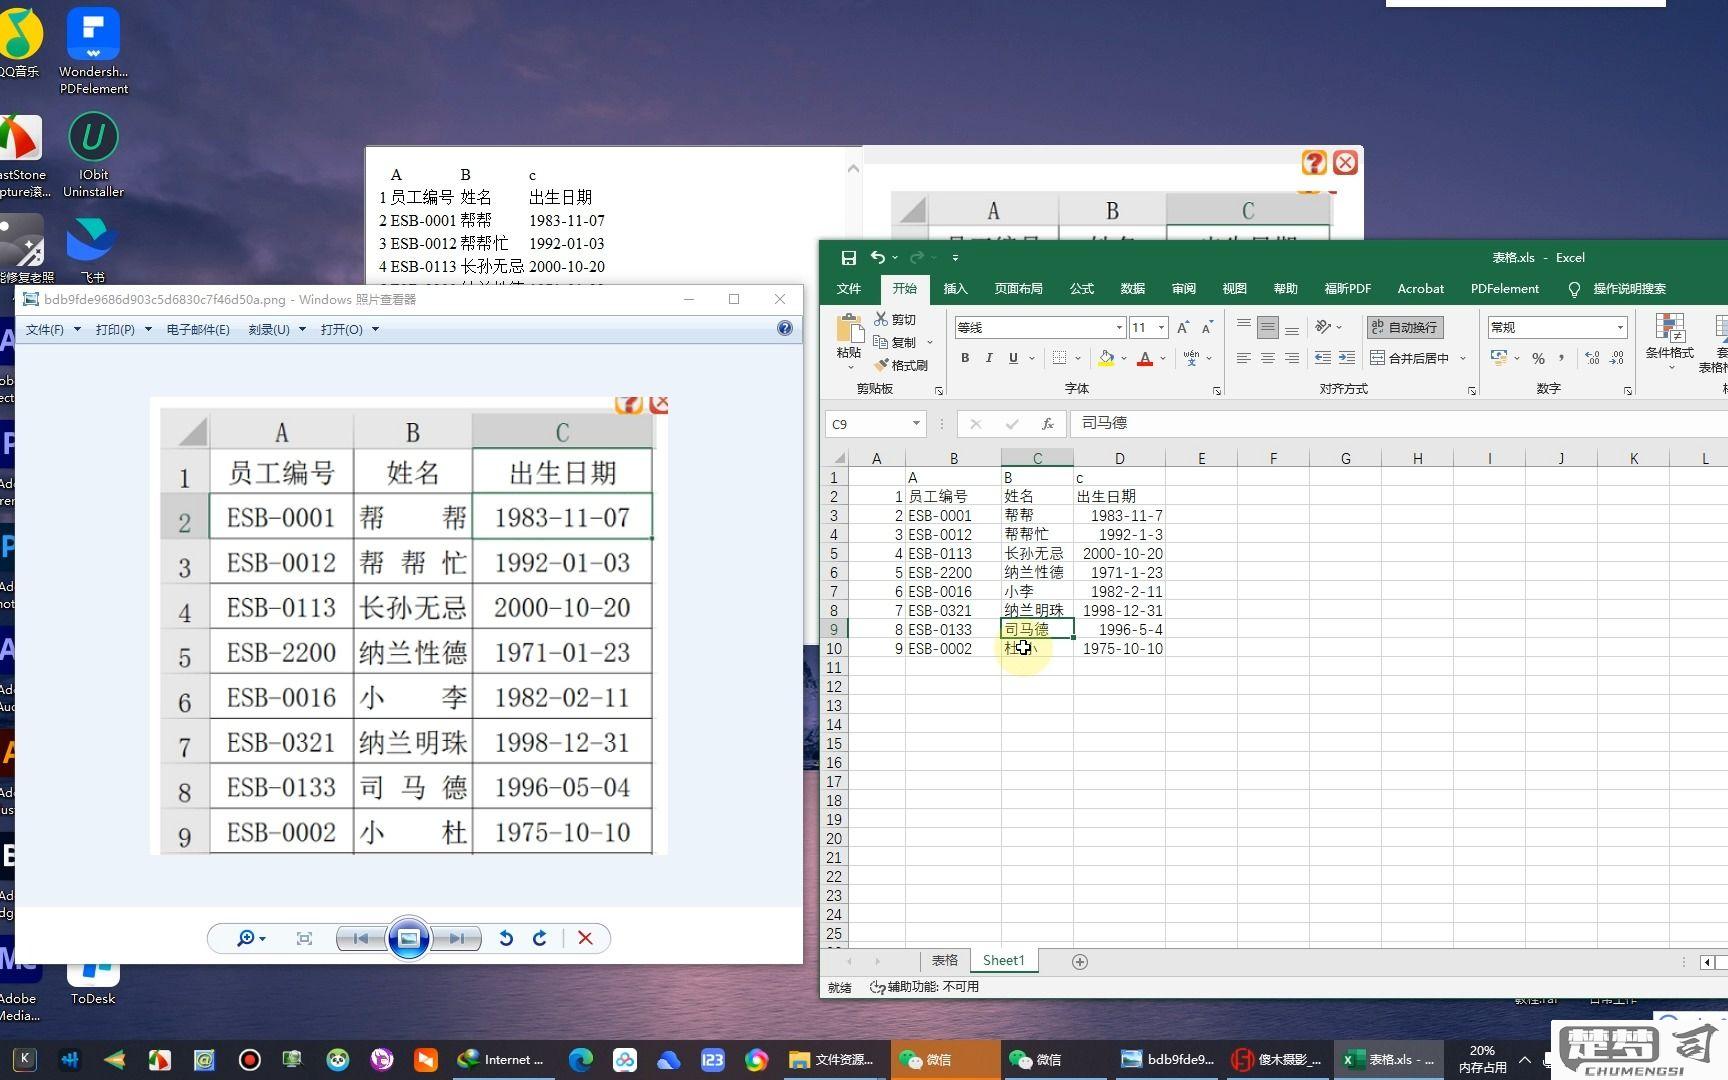Decrease the indent level
Image resolution: width=1728 pixels, height=1080 pixels.
click(x=1322, y=358)
